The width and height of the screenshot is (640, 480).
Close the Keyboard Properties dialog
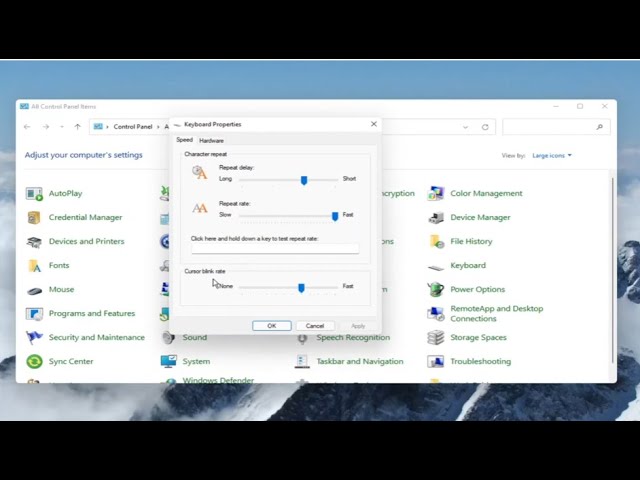[x=373, y=124]
